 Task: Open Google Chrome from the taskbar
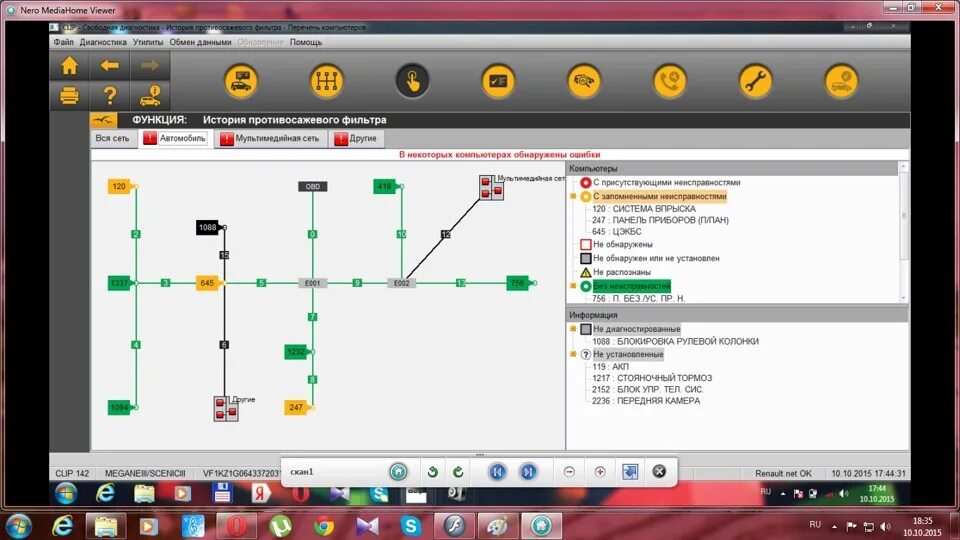[x=324, y=526]
